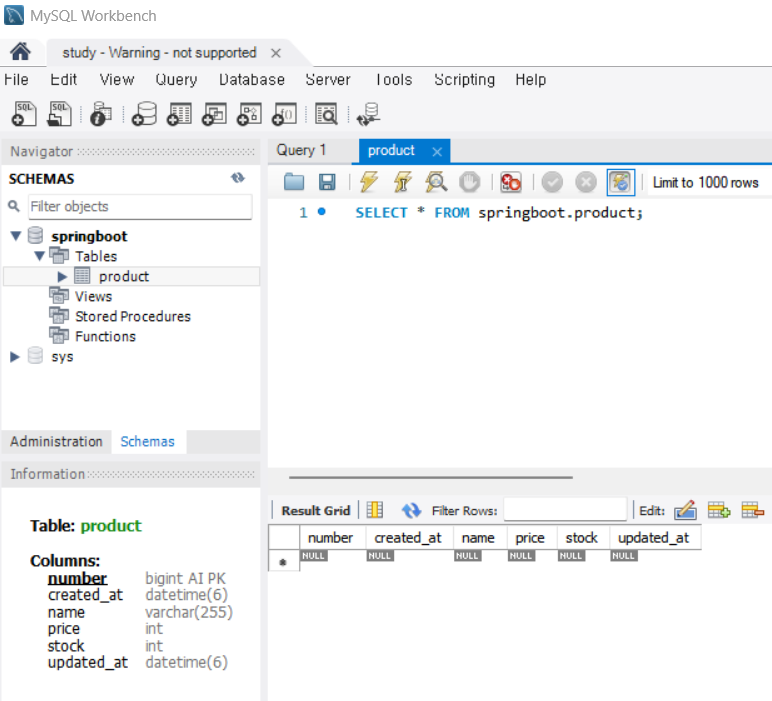Switch to the product query tab
This screenshot has width=772, height=701.
click(391, 151)
